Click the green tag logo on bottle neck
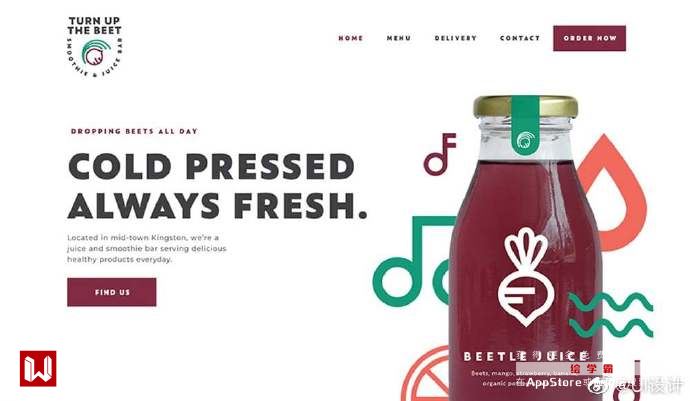Image resolution: width=690 pixels, height=401 pixels. [x=525, y=125]
